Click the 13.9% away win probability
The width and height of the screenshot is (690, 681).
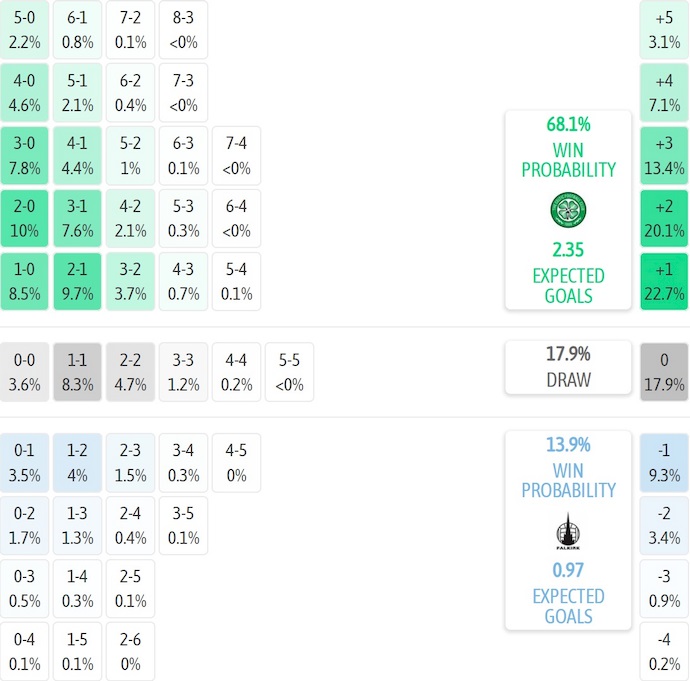pyautogui.click(x=568, y=445)
